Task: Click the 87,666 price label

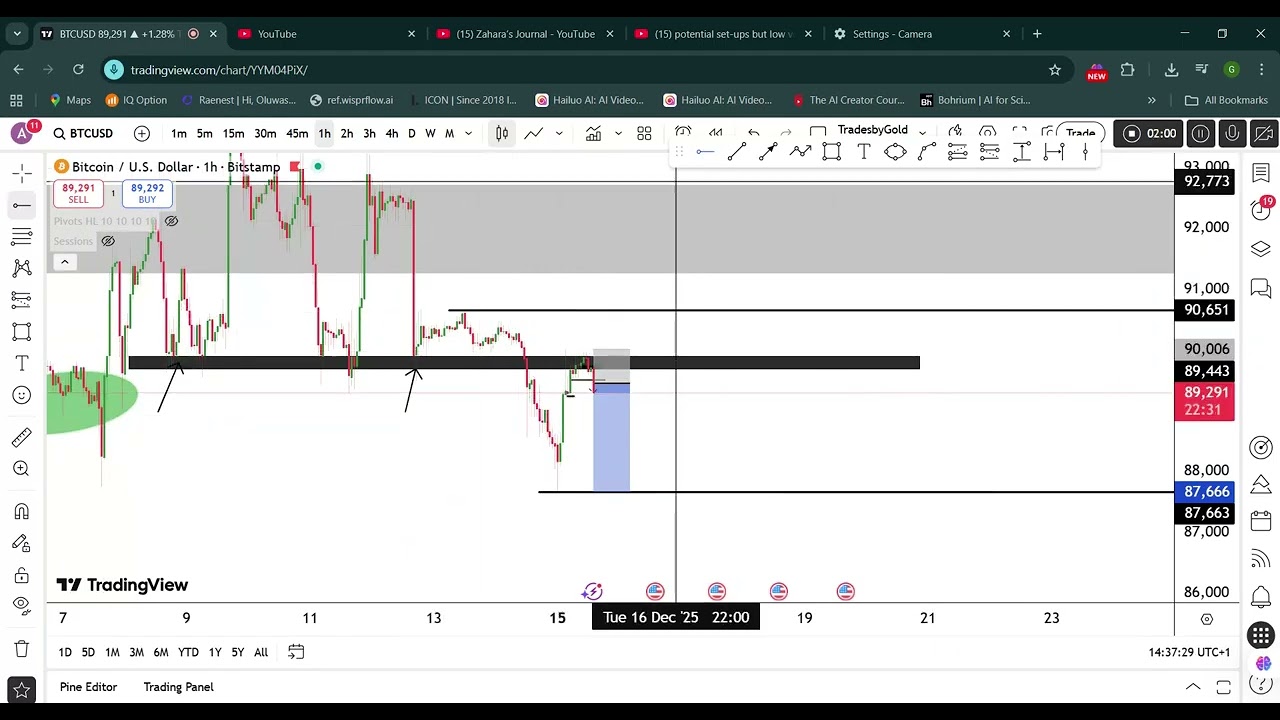Action: [x=1206, y=492]
